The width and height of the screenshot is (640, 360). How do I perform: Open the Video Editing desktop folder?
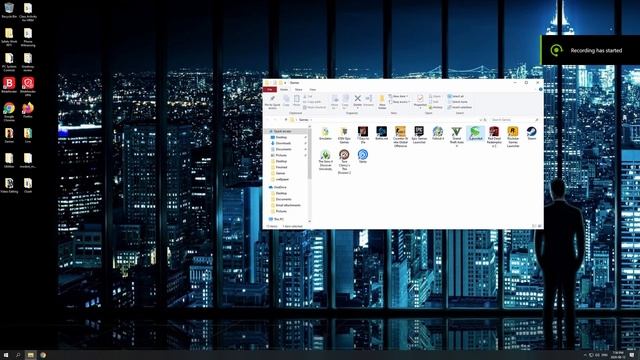[x=9, y=186]
